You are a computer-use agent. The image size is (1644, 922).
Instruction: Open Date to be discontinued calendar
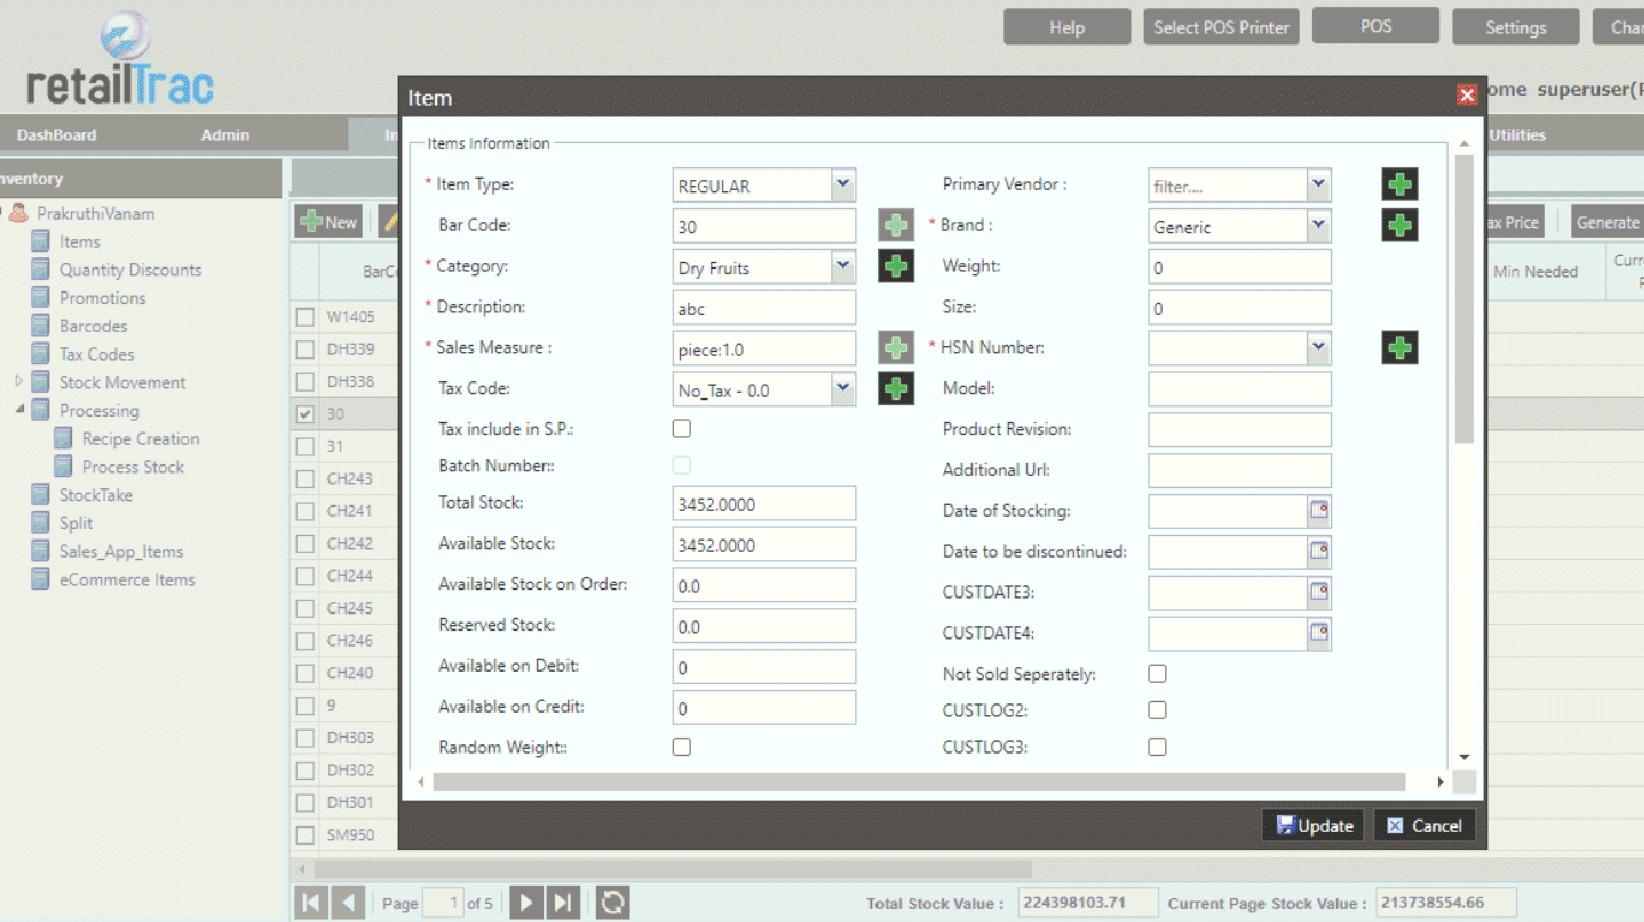(1319, 552)
